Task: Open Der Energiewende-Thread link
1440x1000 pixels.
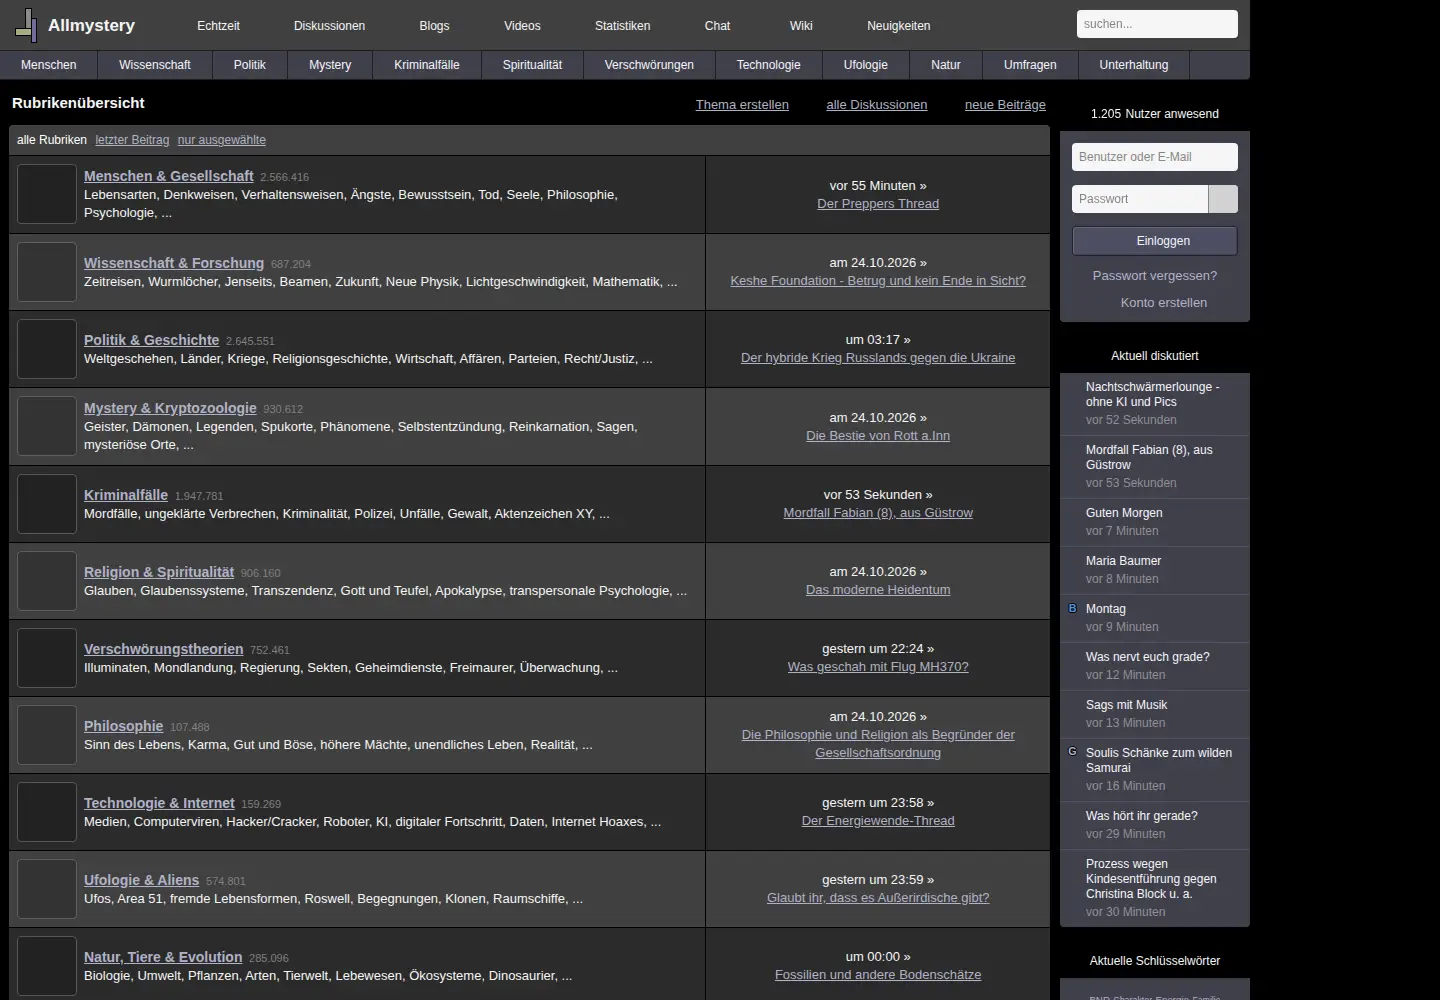Action: coord(878,821)
